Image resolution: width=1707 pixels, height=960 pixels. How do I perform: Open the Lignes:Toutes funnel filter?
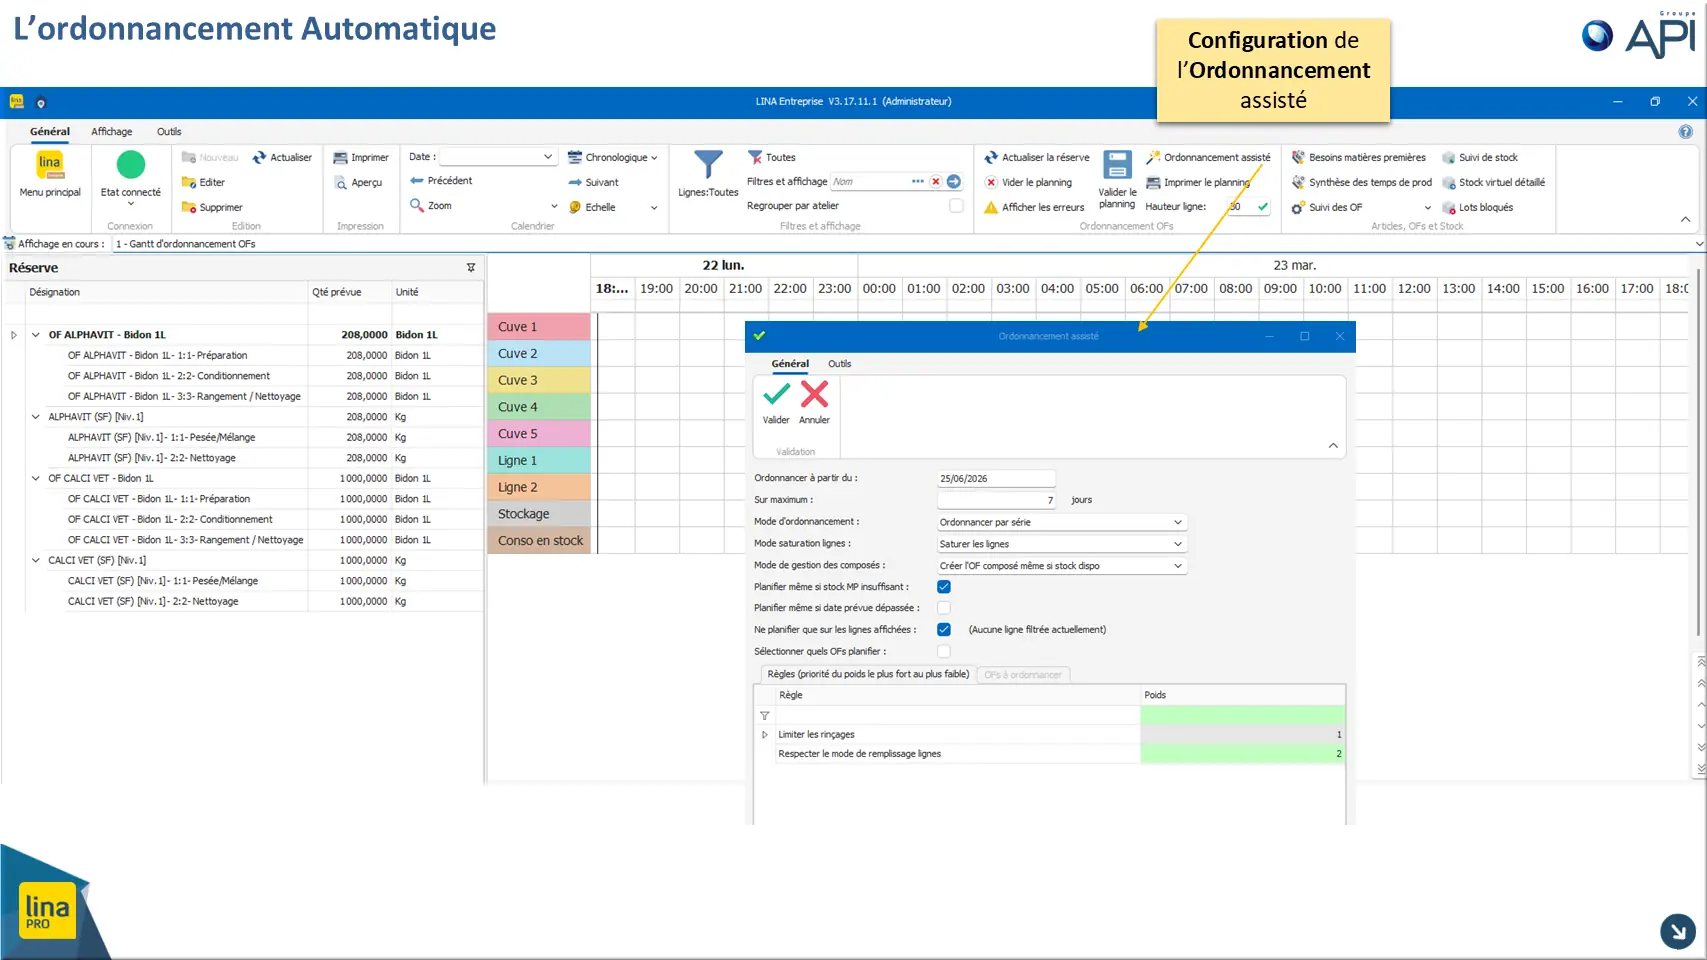(708, 165)
